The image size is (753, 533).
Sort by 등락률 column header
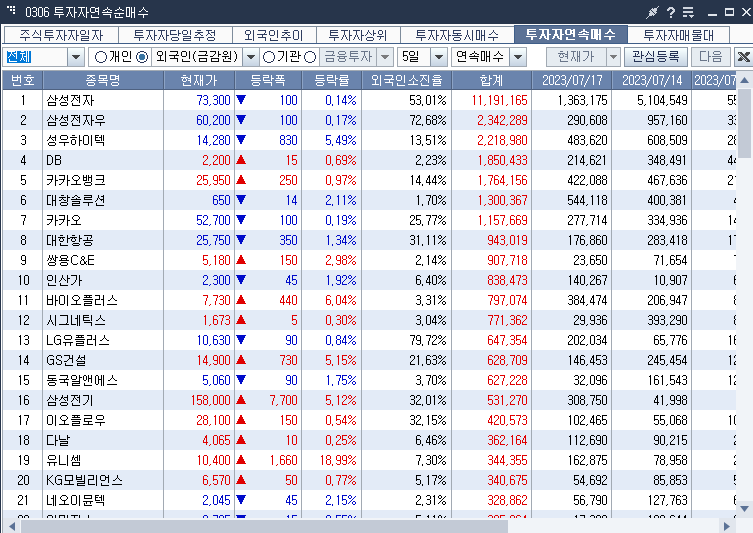(x=331, y=80)
